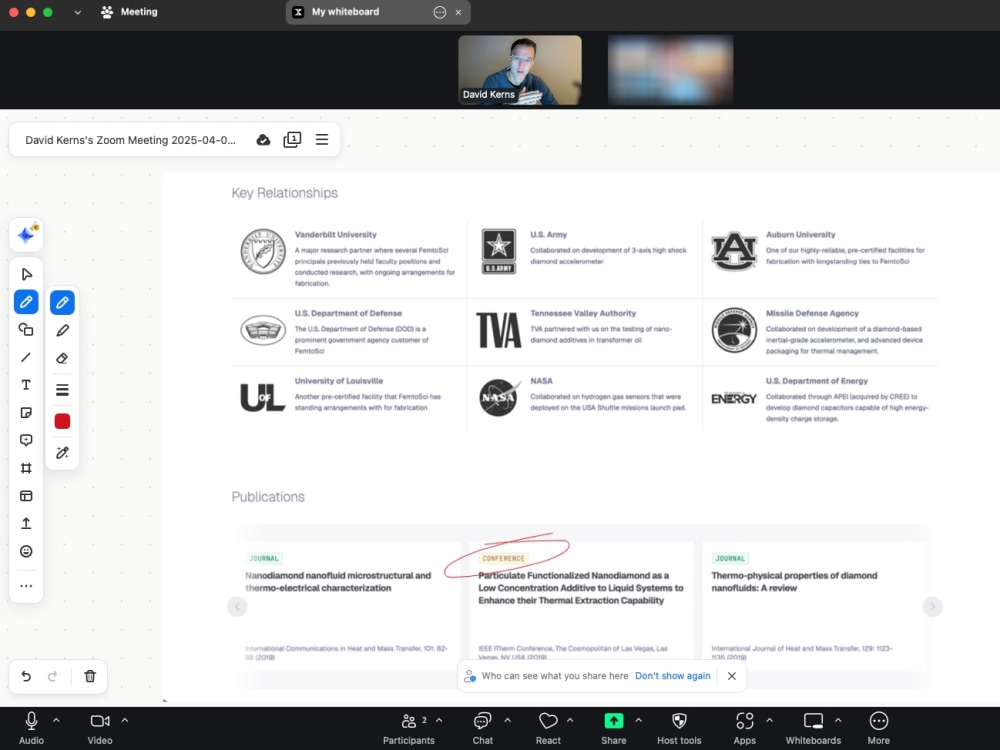
Task: Open Host tools
Action: click(679, 728)
